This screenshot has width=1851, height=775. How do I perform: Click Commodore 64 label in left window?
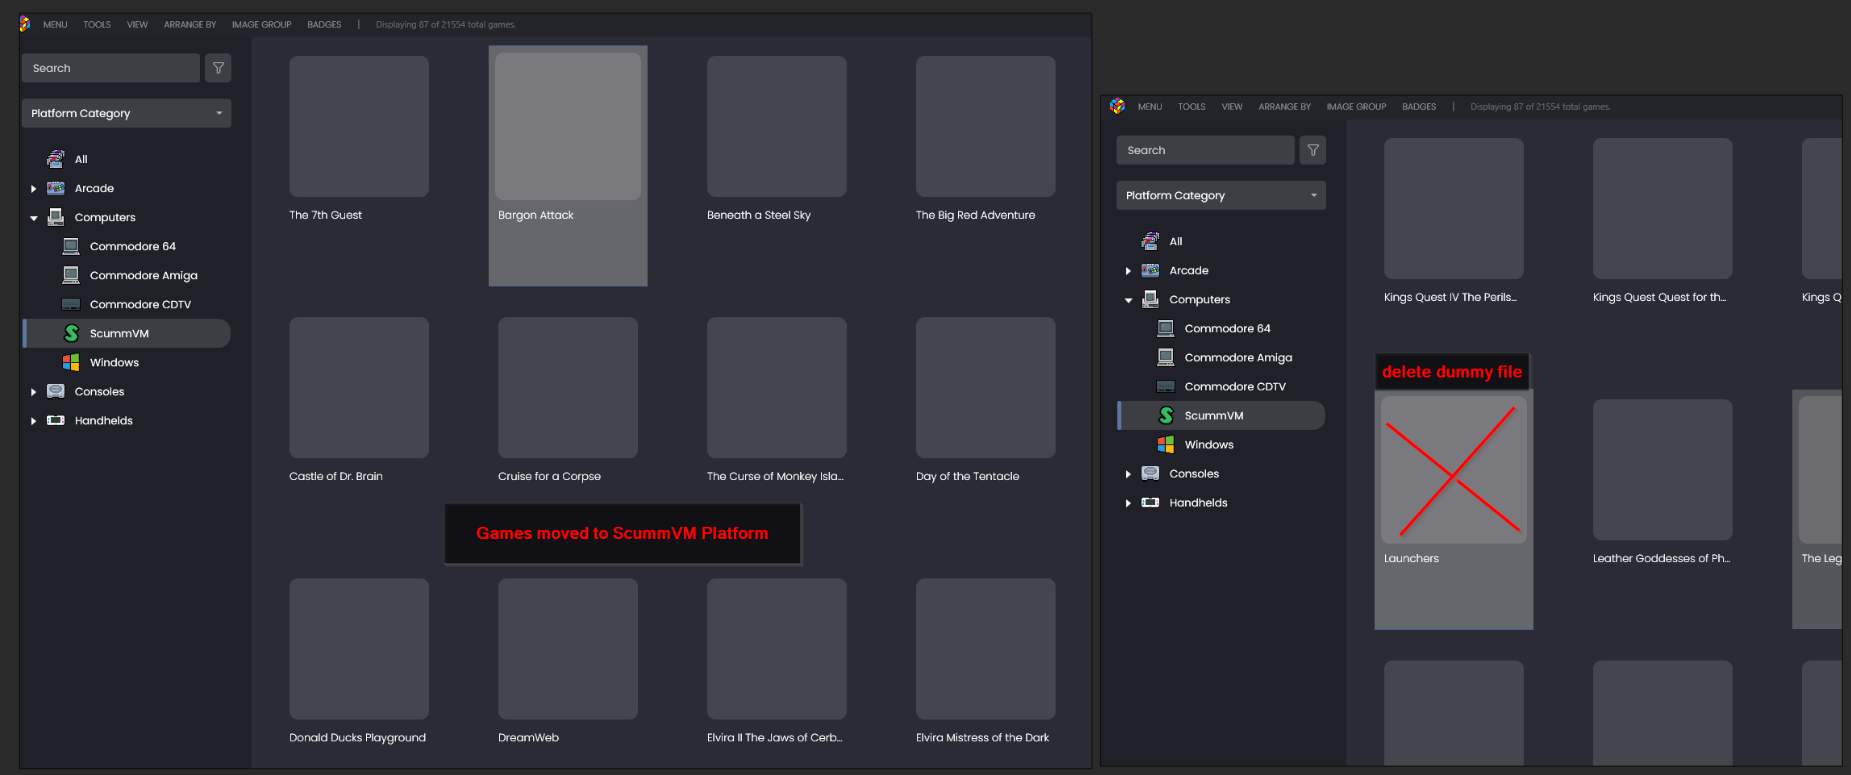133,246
